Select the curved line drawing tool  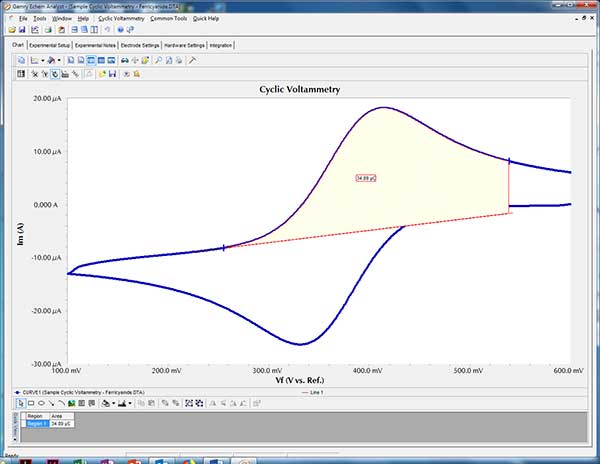[x=61, y=403]
